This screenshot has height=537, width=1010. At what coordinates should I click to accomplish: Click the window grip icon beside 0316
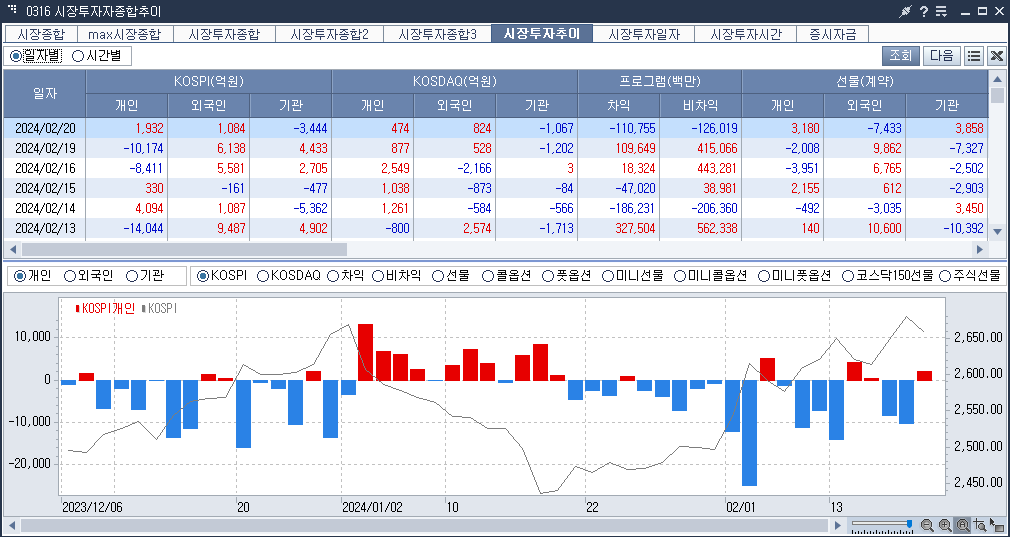12,10
